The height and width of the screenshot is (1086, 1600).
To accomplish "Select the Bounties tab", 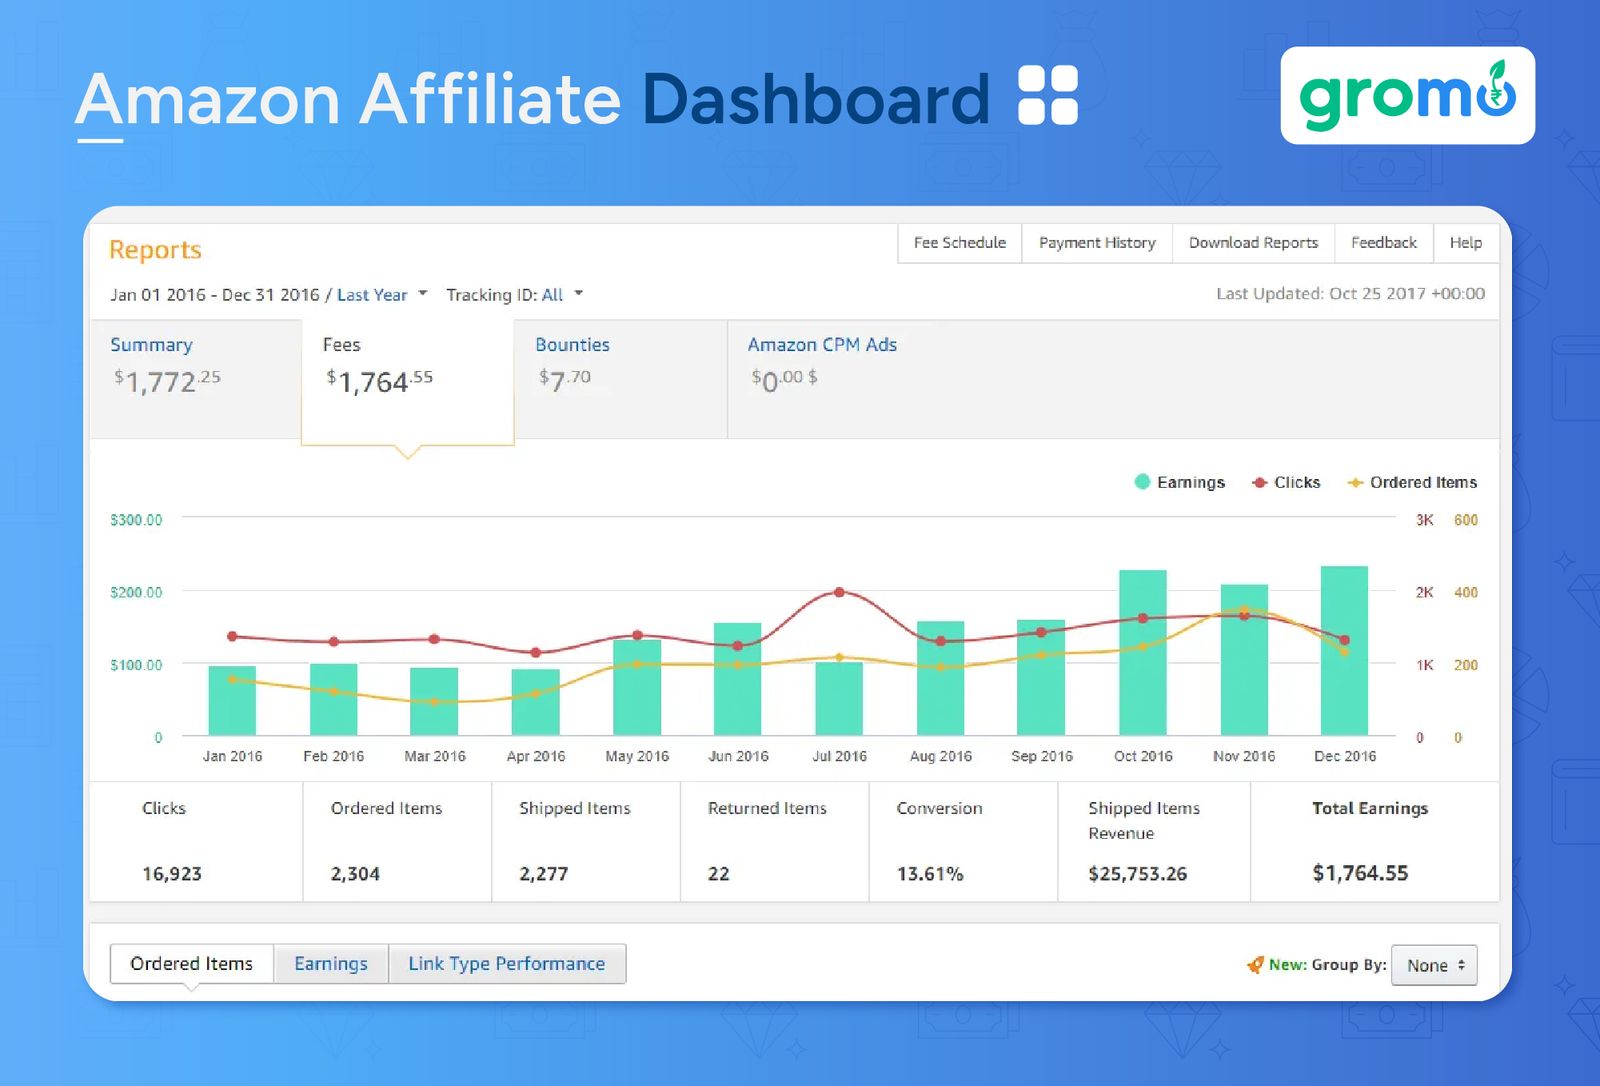I will 572,344.
